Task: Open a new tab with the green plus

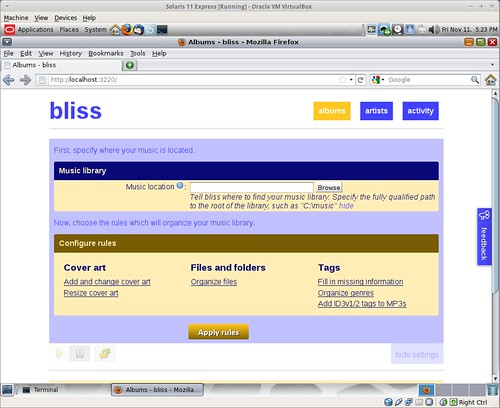Action: [x=130, y=65]
